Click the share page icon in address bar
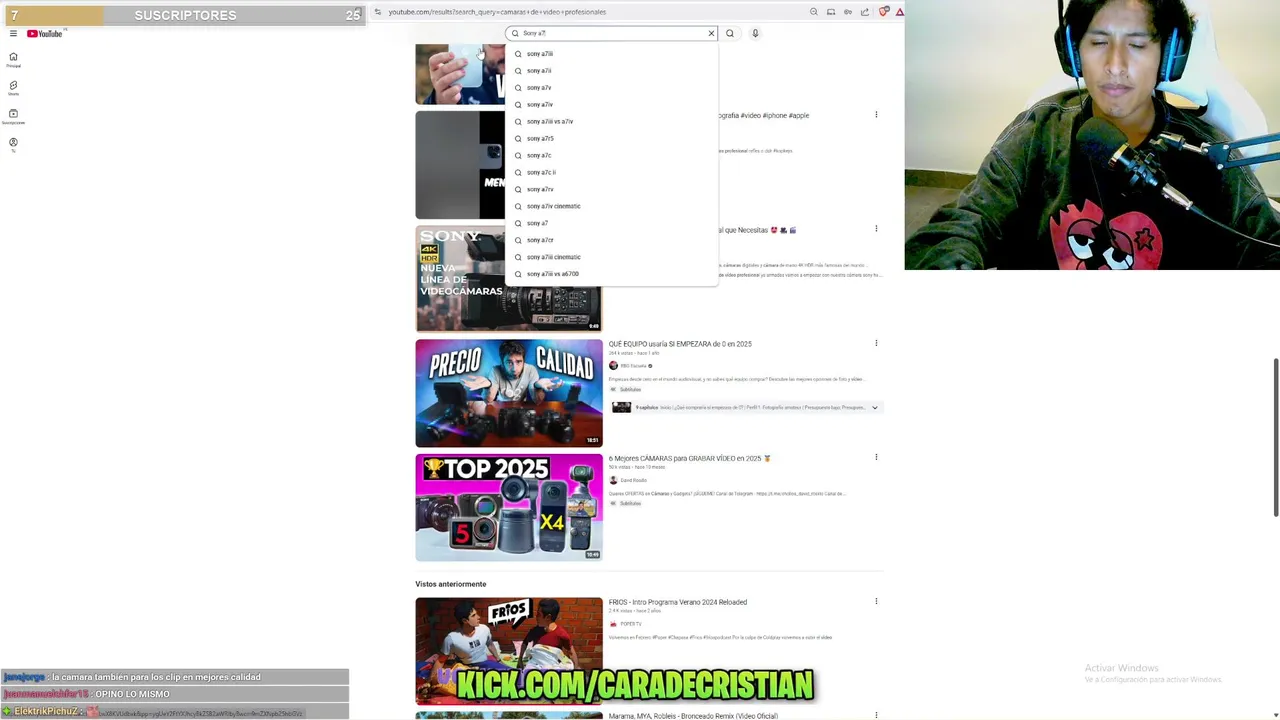 (x=865, y=12)
